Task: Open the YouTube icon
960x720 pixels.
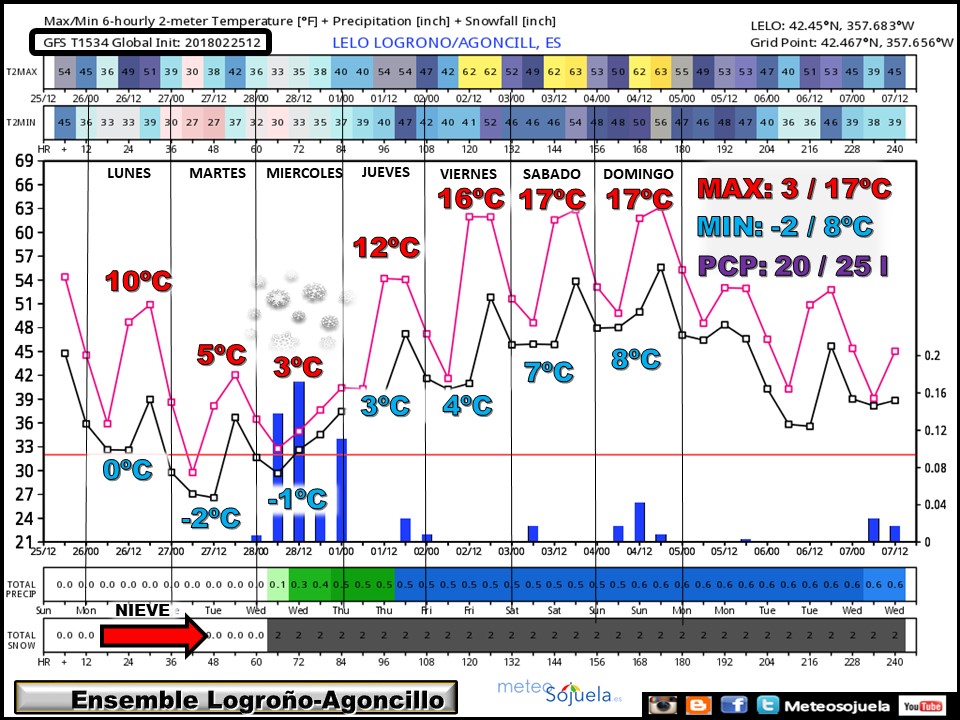Action: tap(923, 706)
